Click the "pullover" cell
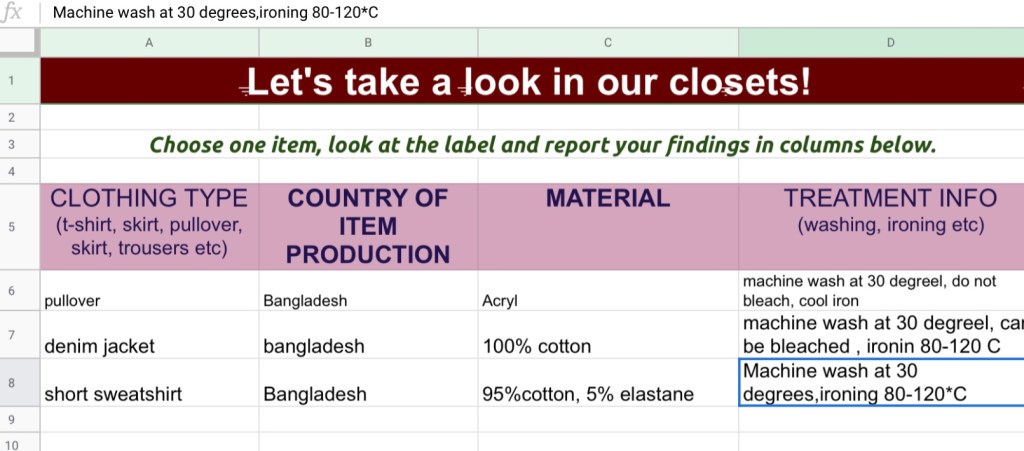This screenshot has height=451, width=1024. 149,299
